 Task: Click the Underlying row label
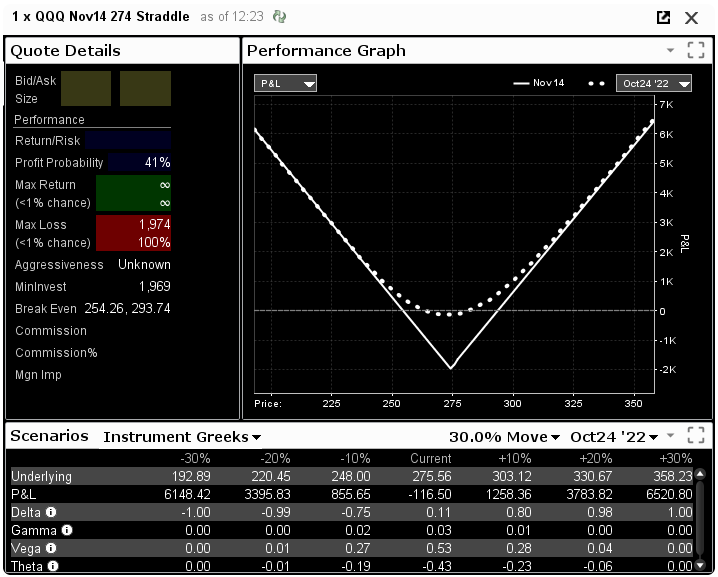point(42,476)
